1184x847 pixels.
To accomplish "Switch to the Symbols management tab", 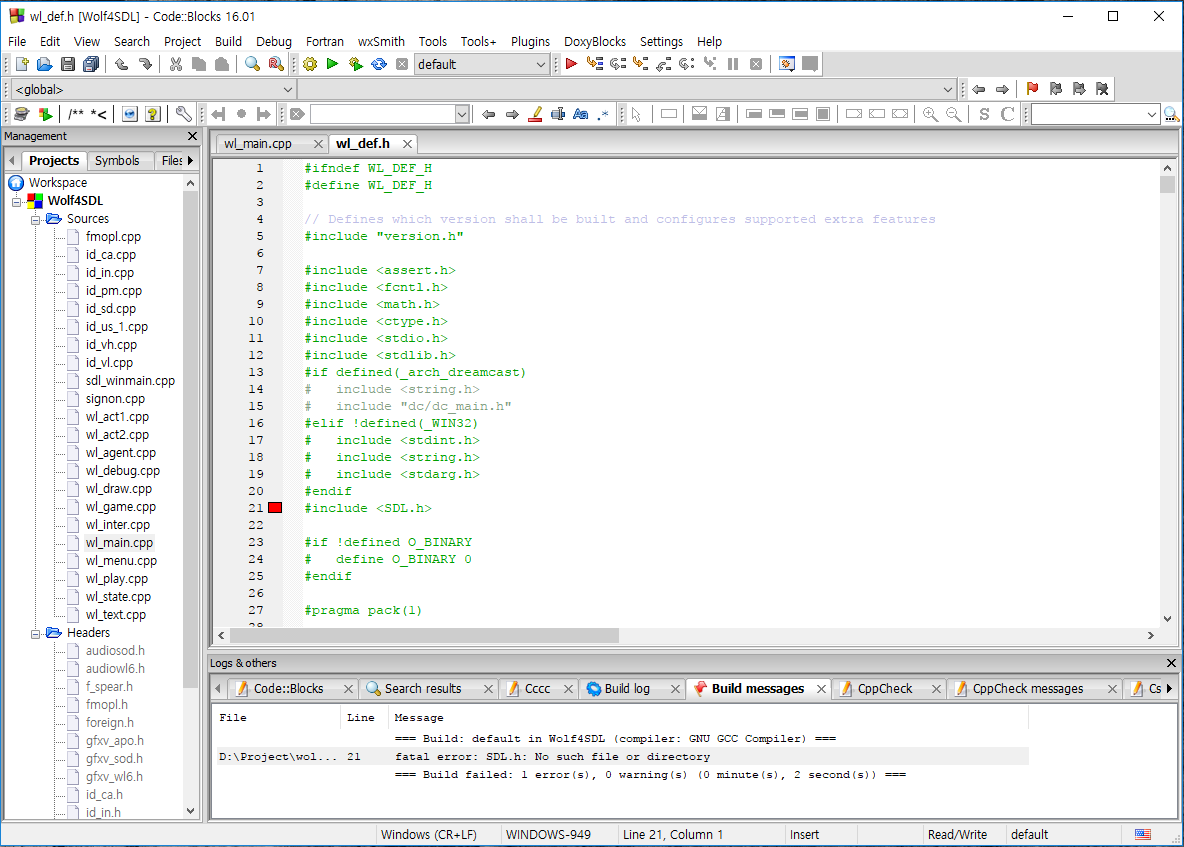I will pos(117,160).
